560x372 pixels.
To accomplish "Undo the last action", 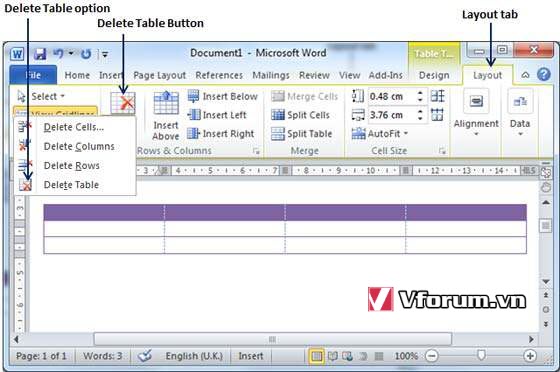I will click(59, 54).
